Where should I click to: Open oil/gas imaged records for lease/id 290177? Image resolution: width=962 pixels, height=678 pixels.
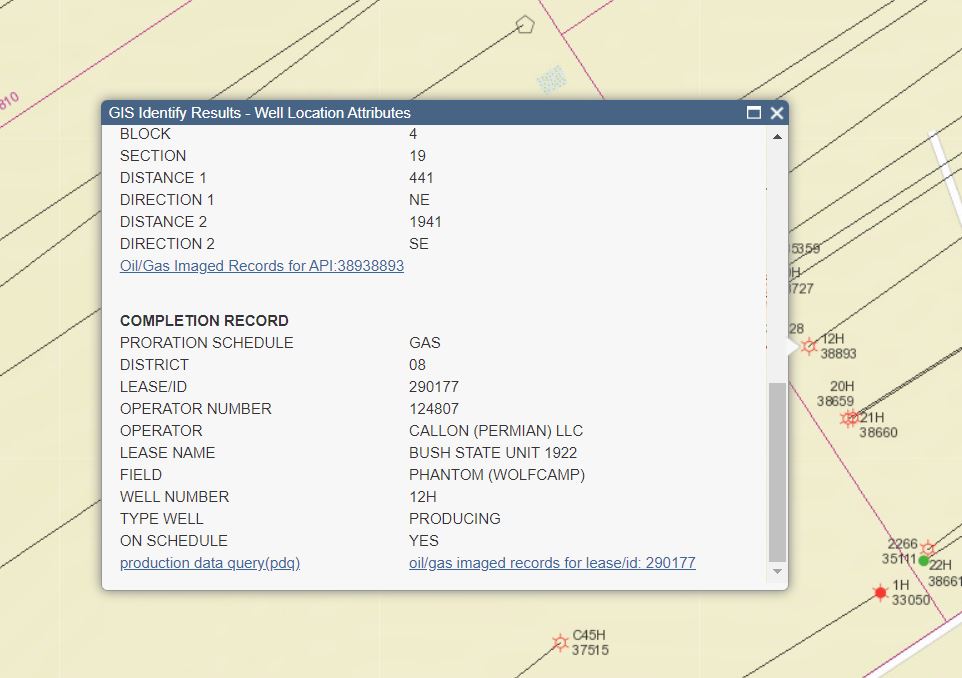tap(552, 563)
